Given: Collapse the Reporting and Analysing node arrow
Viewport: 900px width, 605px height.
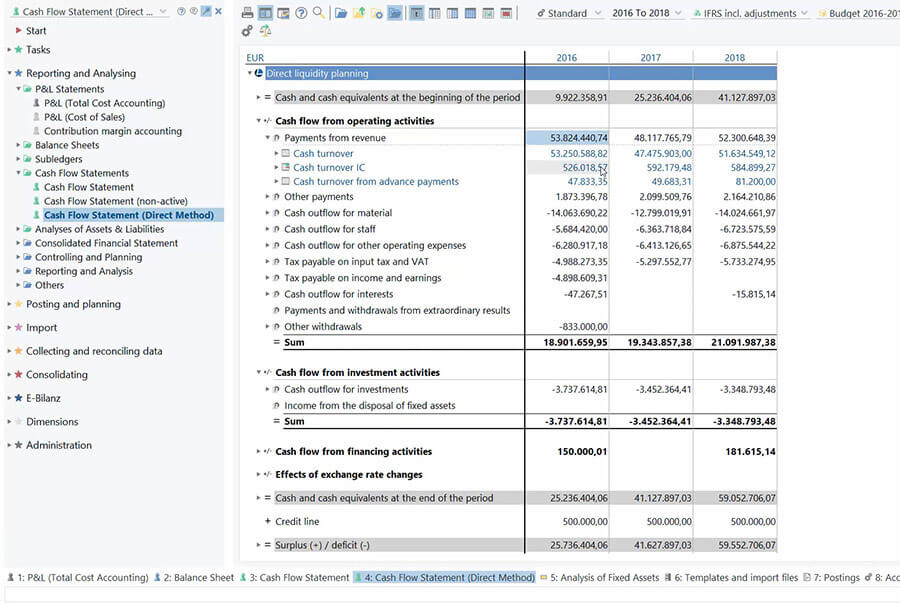Looking at the screenshot, I should click(x=9, y=73).
